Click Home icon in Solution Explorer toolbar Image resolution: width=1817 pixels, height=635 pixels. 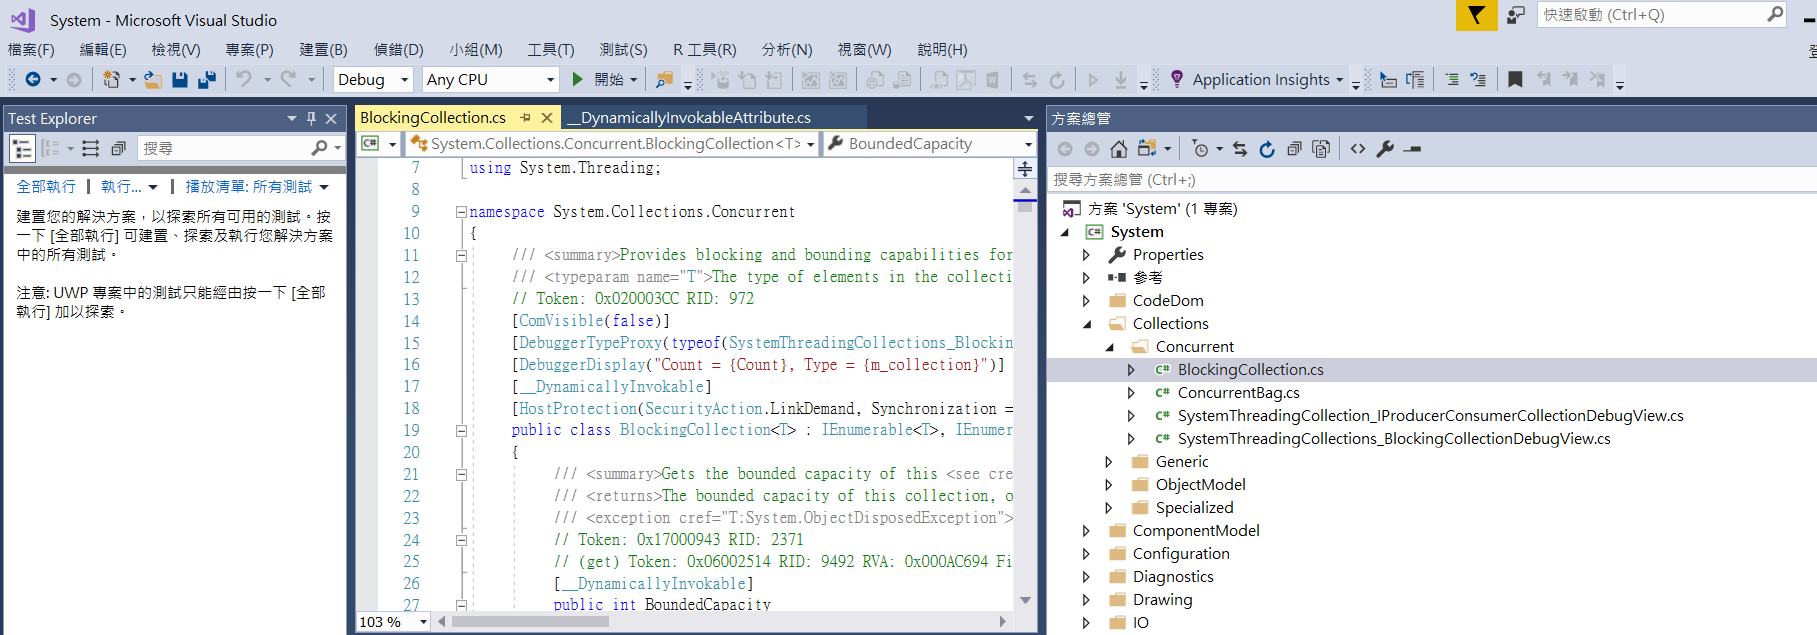tap(1119, 149)
